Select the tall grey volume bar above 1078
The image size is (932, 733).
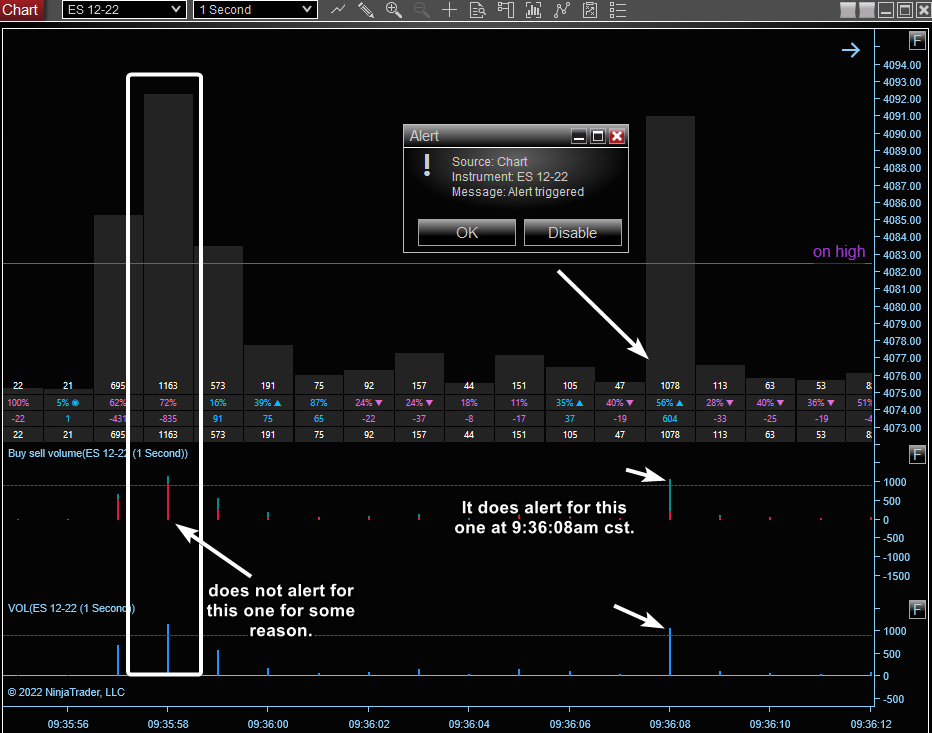(670, 247)
